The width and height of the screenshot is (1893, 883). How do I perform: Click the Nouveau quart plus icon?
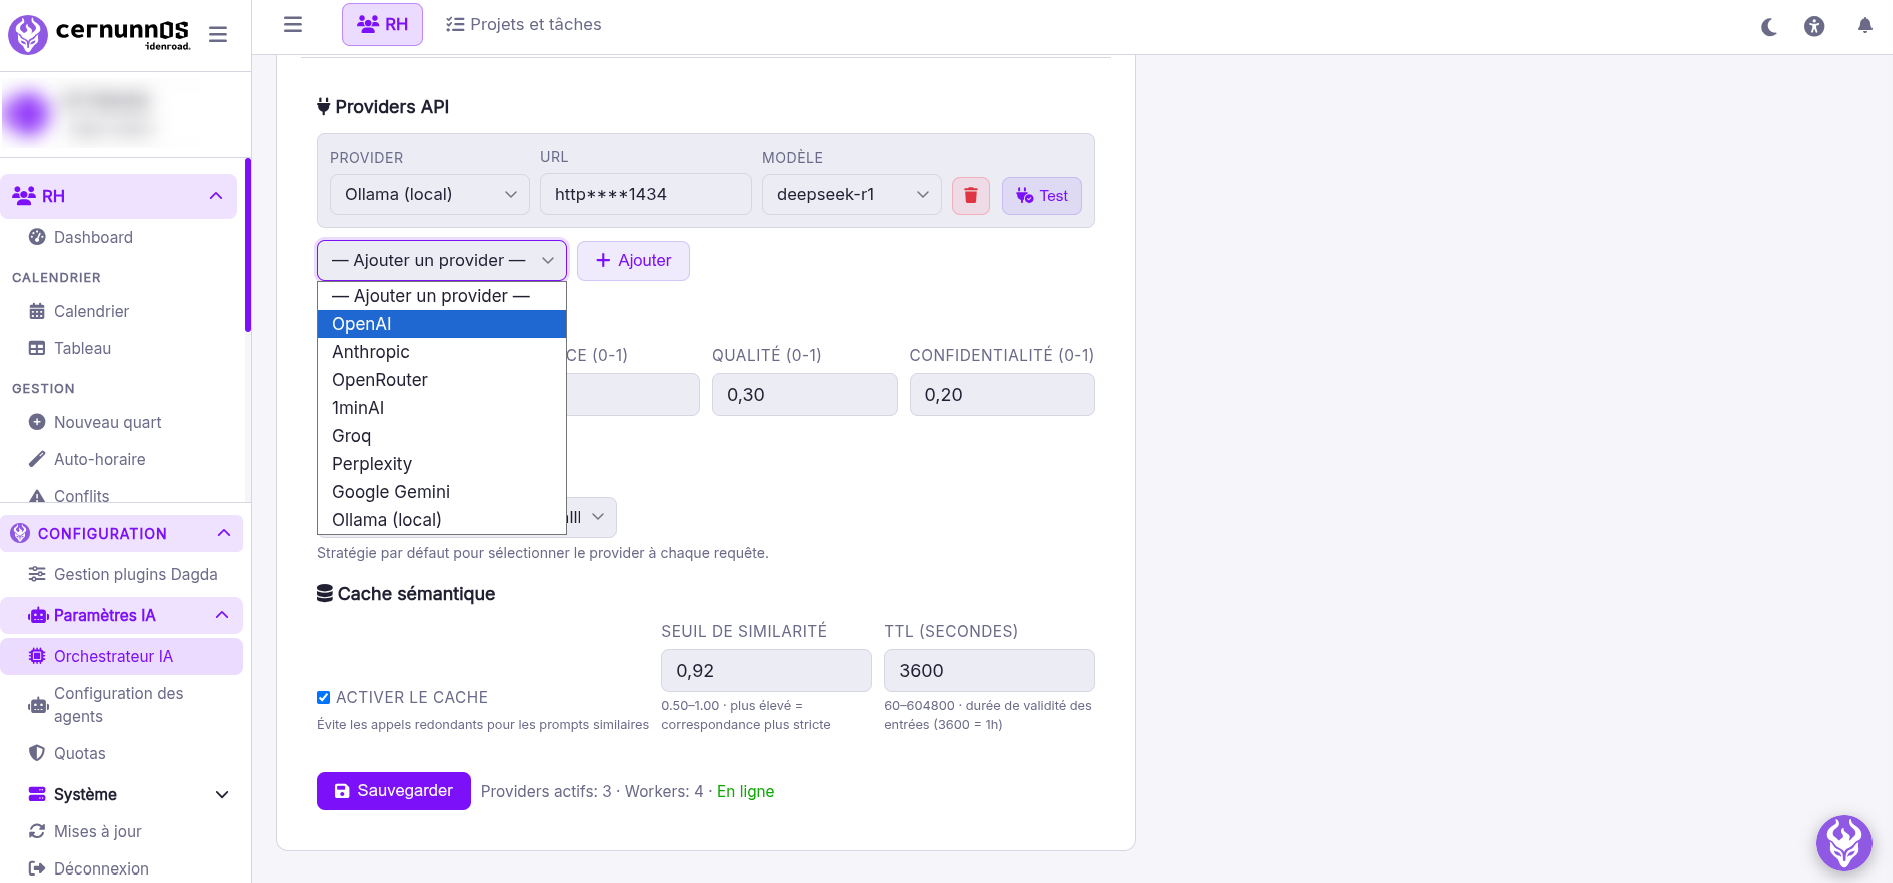tap(37, 422)
